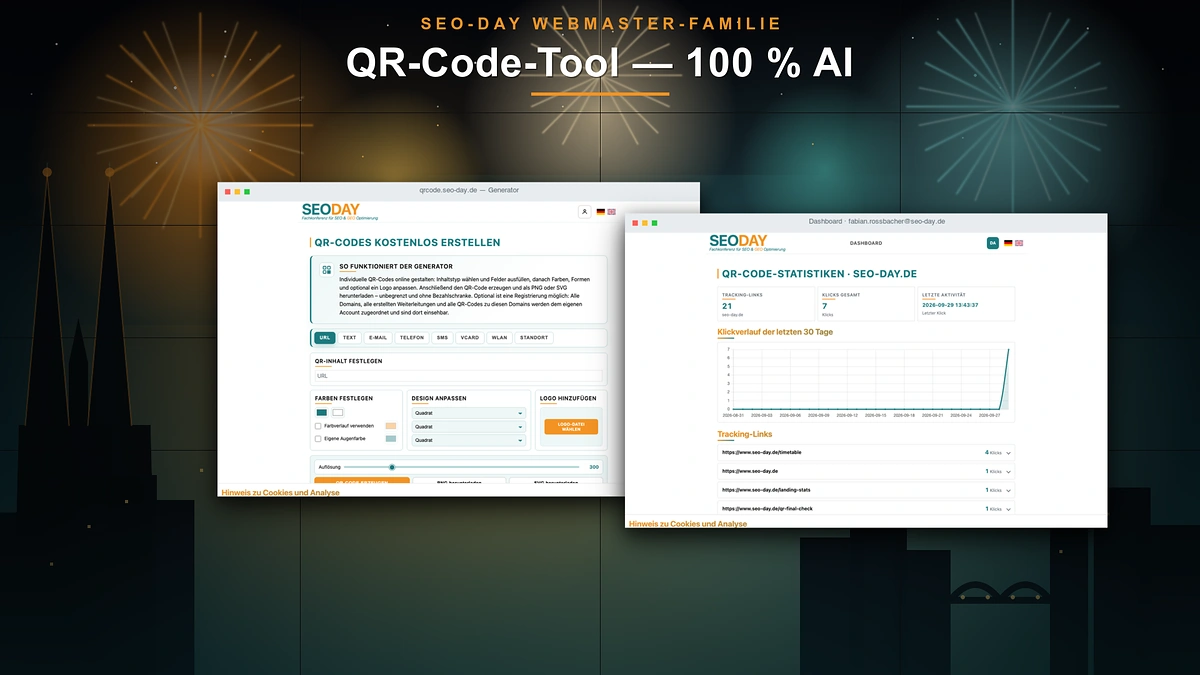Switch Generator window to English flag
Screen dimensions: 1200x675
tap(611, 212)
